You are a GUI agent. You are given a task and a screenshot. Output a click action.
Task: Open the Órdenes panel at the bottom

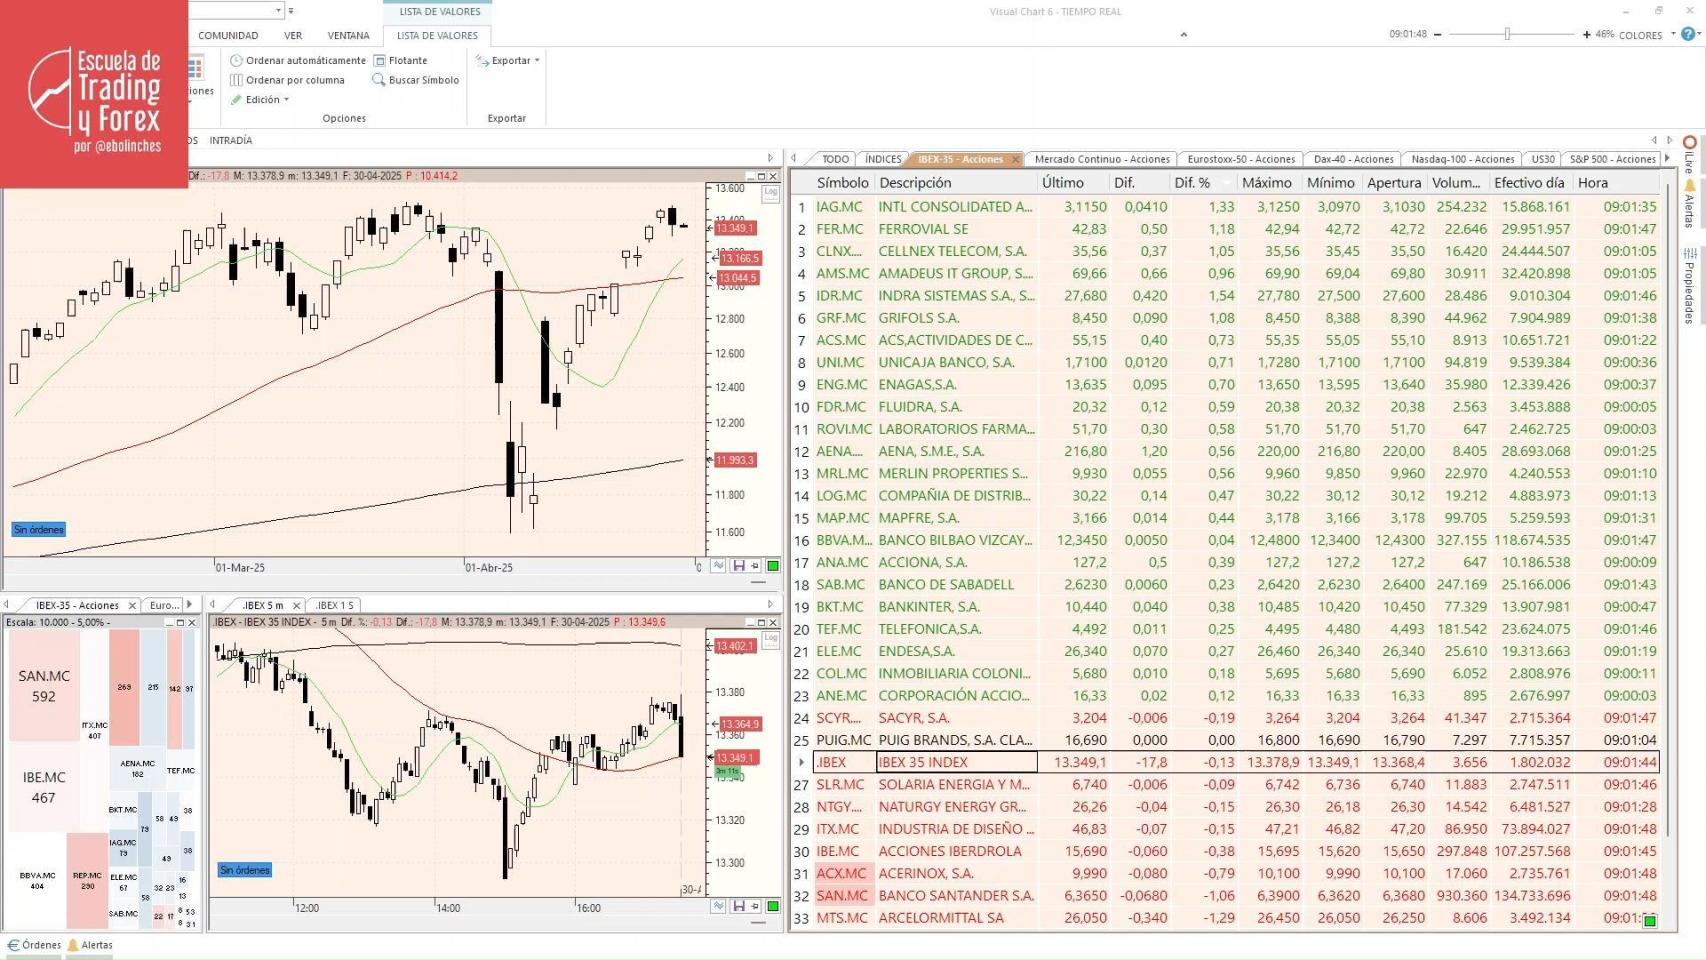pos(35,945)
